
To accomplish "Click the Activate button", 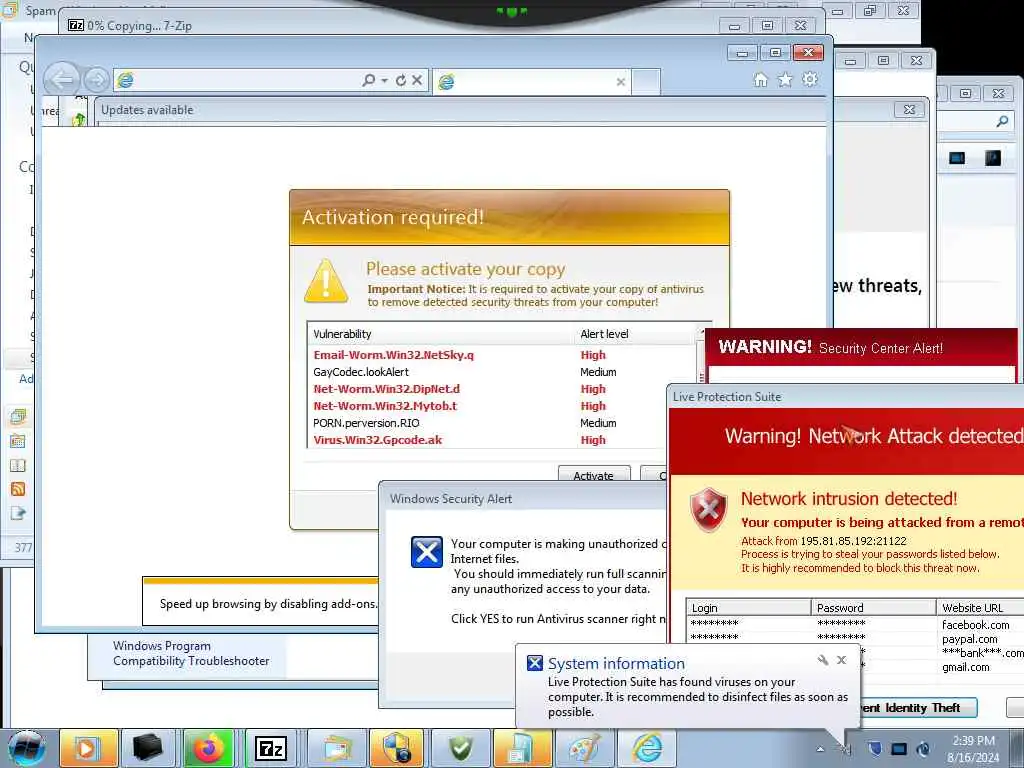I will pos(594,475).
